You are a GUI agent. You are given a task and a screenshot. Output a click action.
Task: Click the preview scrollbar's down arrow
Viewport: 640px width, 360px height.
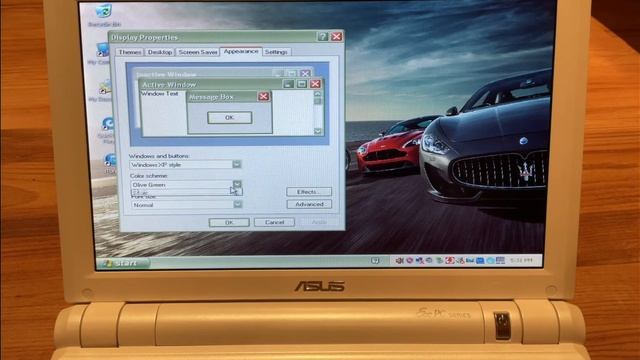pos(318,131)
